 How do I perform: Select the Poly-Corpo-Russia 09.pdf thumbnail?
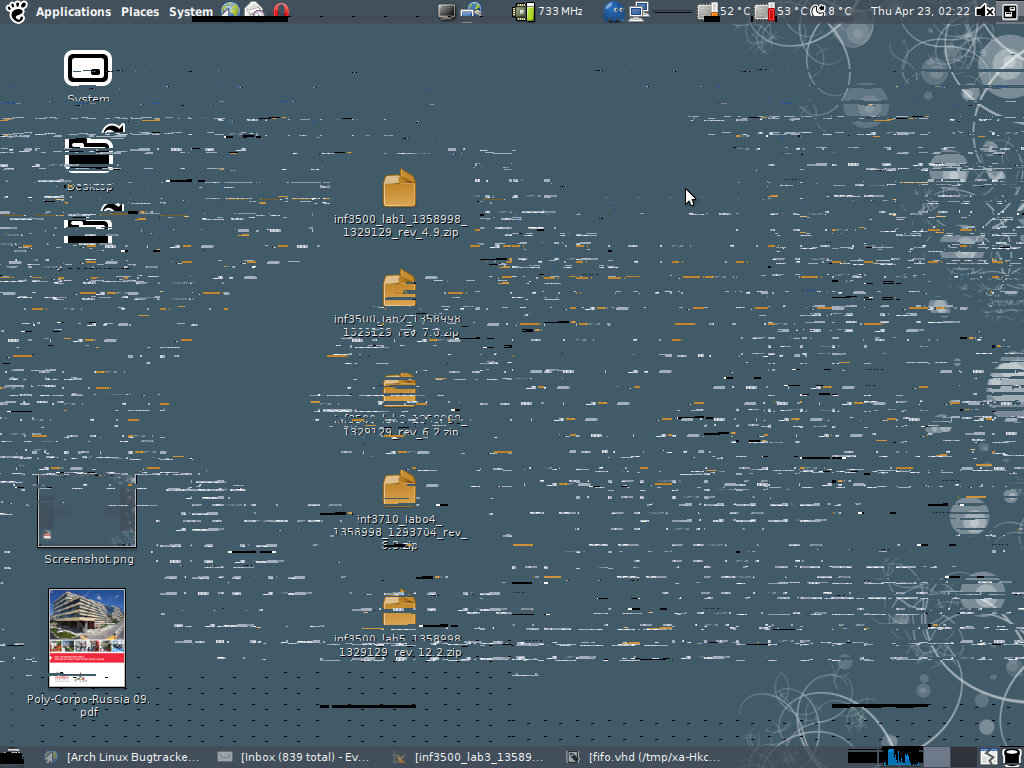tap(87, 638)
